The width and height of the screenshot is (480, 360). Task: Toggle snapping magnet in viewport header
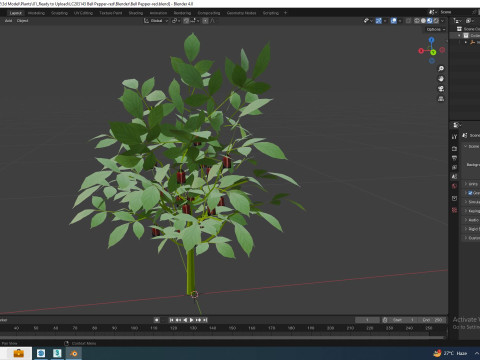186,21
